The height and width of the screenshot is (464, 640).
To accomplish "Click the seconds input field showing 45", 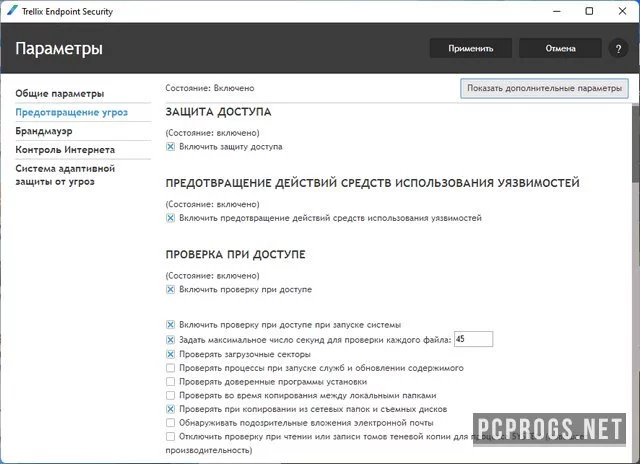I will [x=473, y=339].
